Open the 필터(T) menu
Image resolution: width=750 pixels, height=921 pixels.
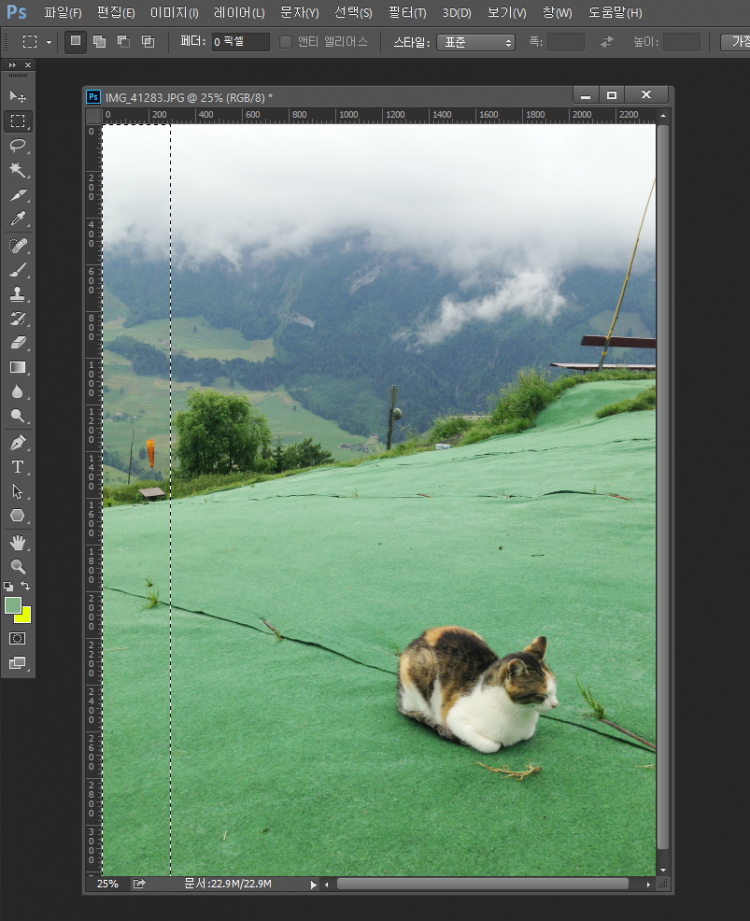(406, 13)
